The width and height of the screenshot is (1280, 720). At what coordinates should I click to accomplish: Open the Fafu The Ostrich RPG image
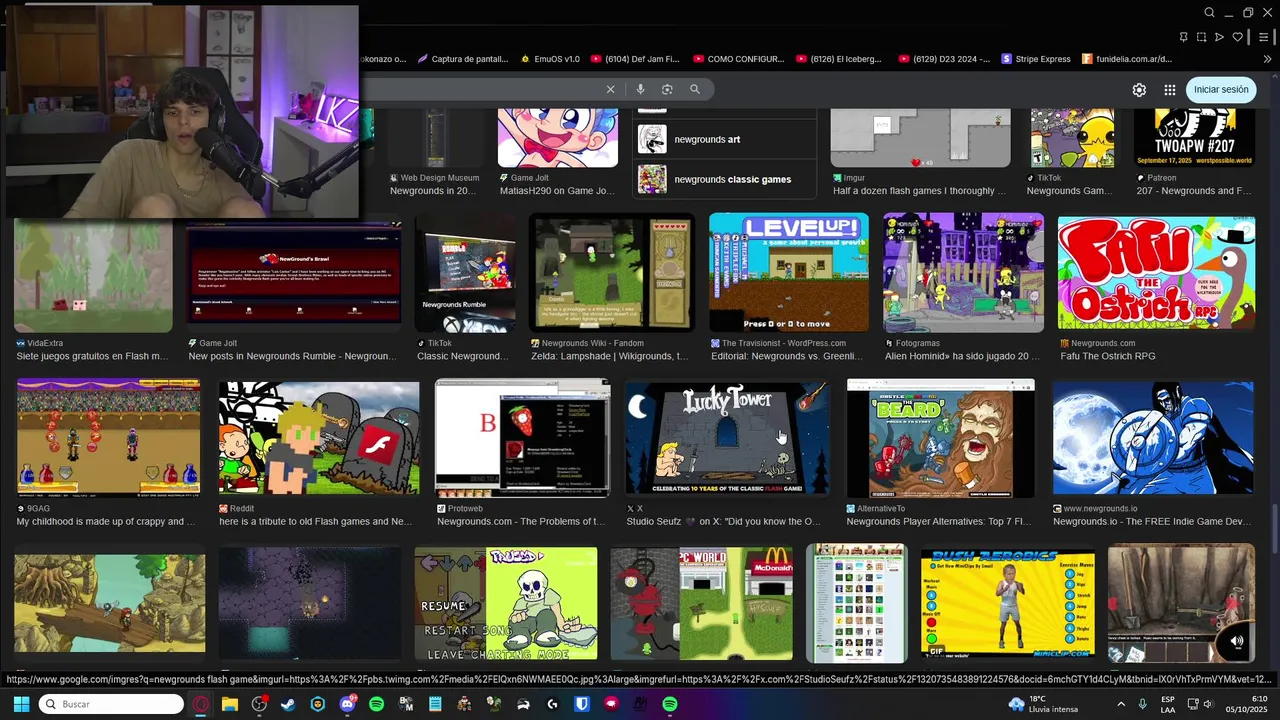pos(1155,272)
